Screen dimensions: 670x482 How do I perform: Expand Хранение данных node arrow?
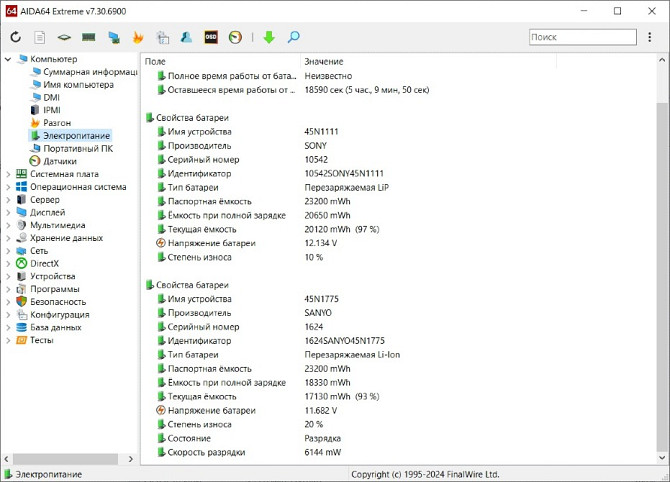coord(8,238)
